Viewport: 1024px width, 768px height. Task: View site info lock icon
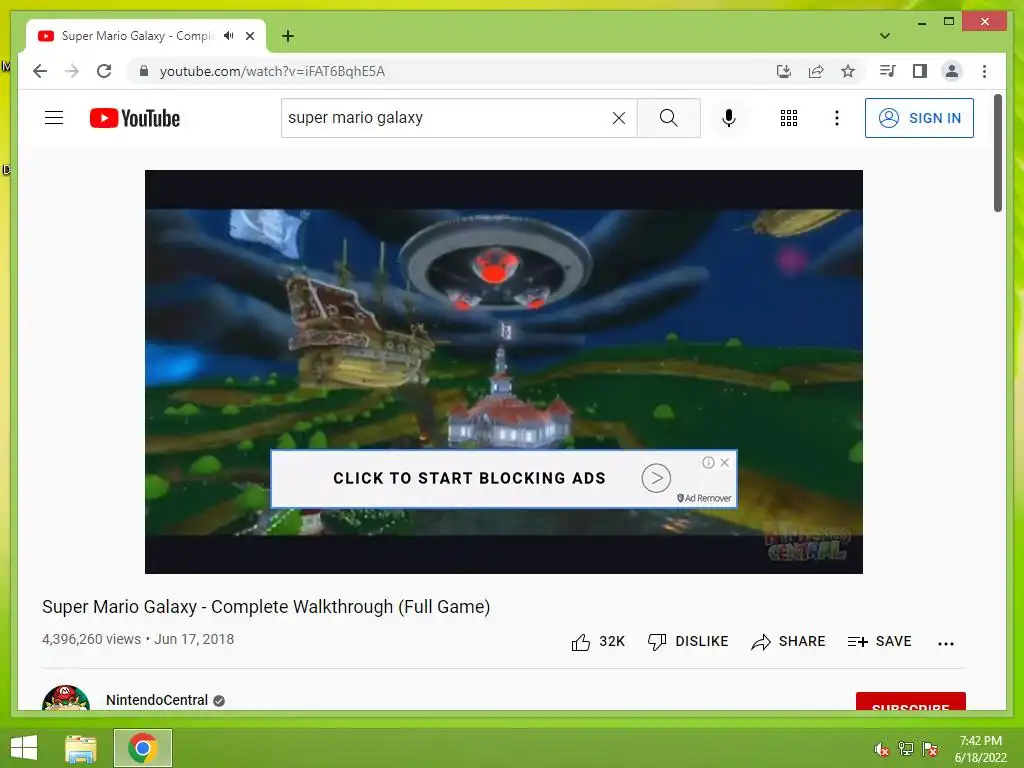coord(144,71)
